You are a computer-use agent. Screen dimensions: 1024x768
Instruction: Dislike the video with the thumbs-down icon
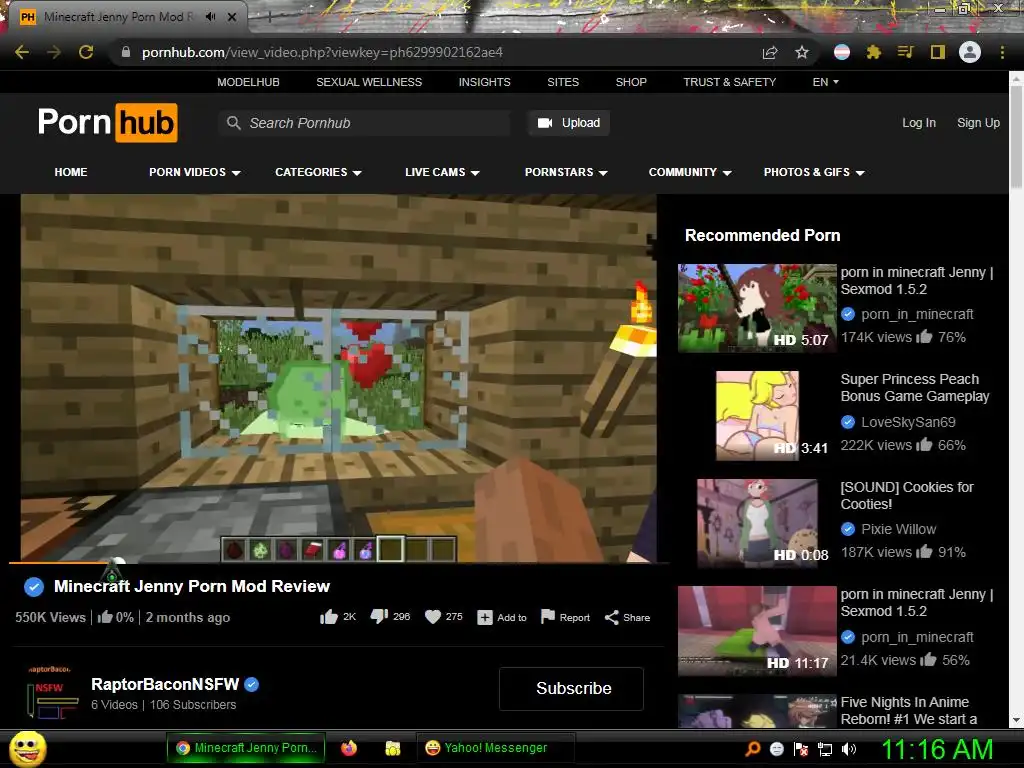(379, 616)
